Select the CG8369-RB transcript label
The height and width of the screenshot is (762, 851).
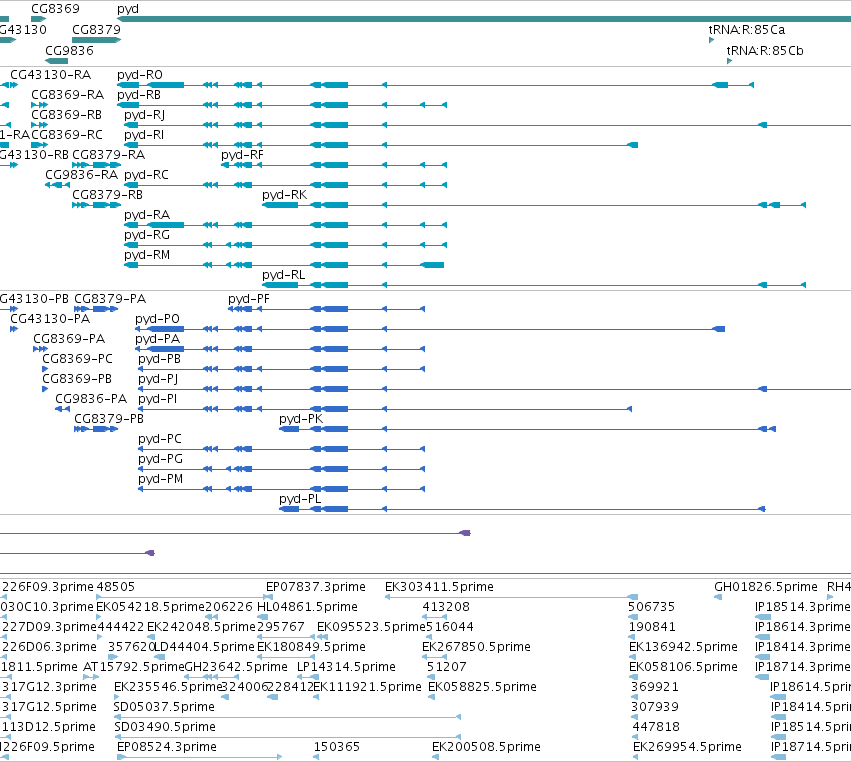[67, 115]
